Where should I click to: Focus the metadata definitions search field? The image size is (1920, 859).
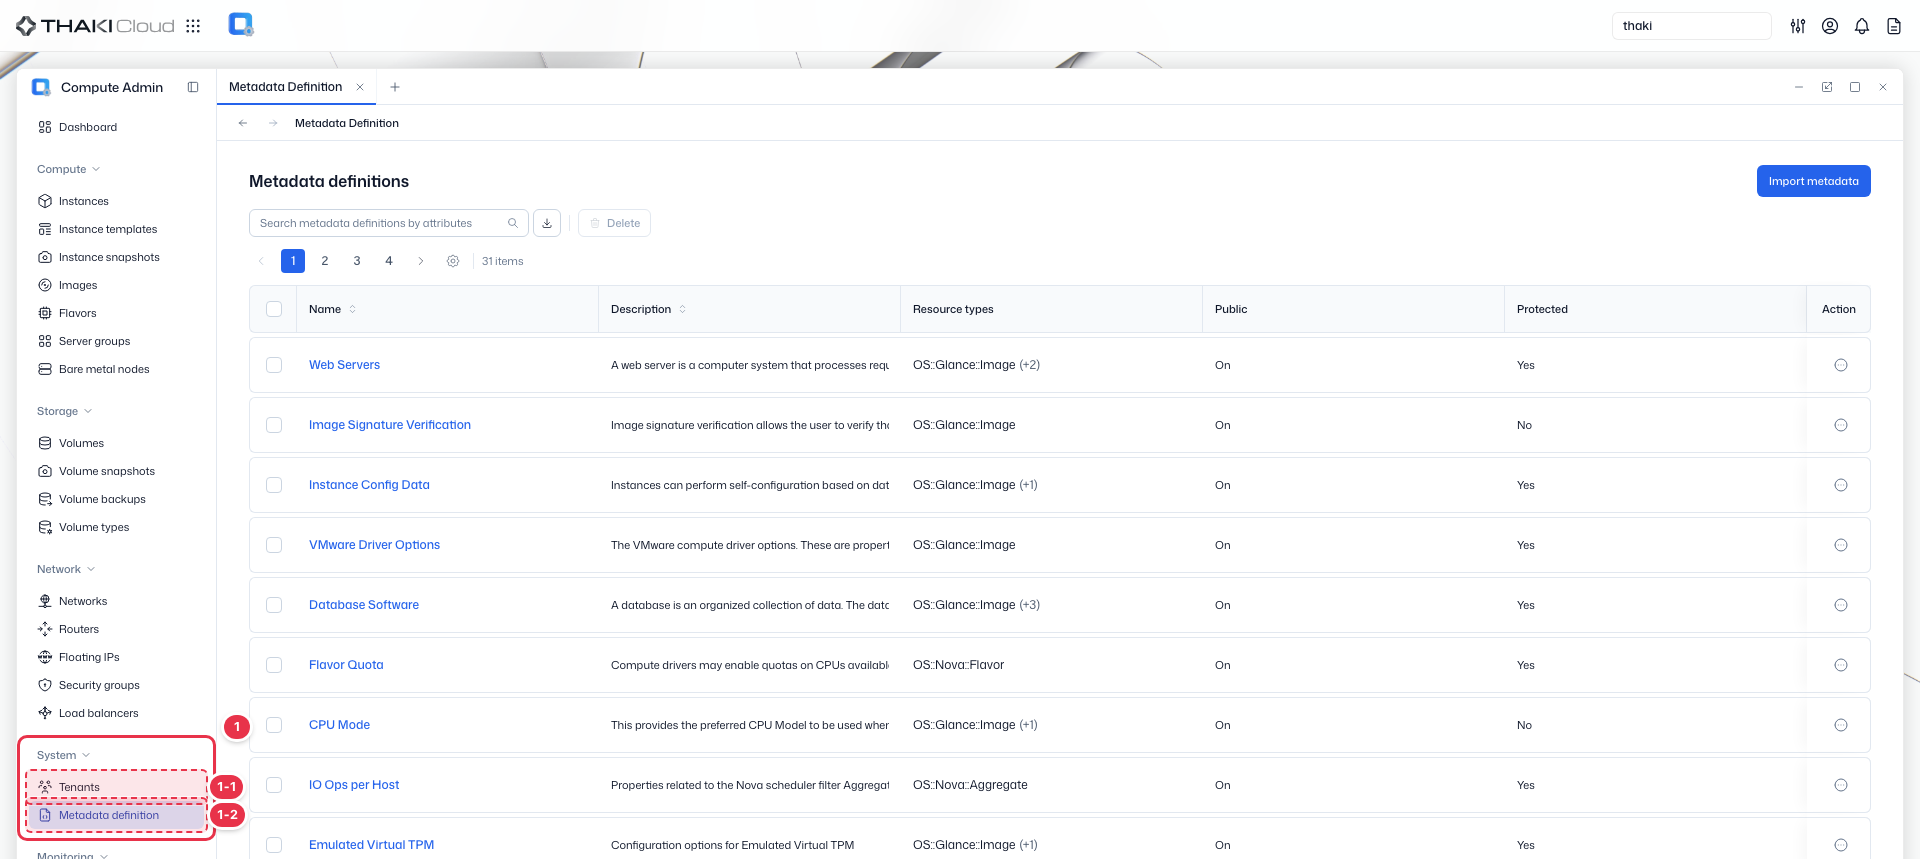coord(388,223)
